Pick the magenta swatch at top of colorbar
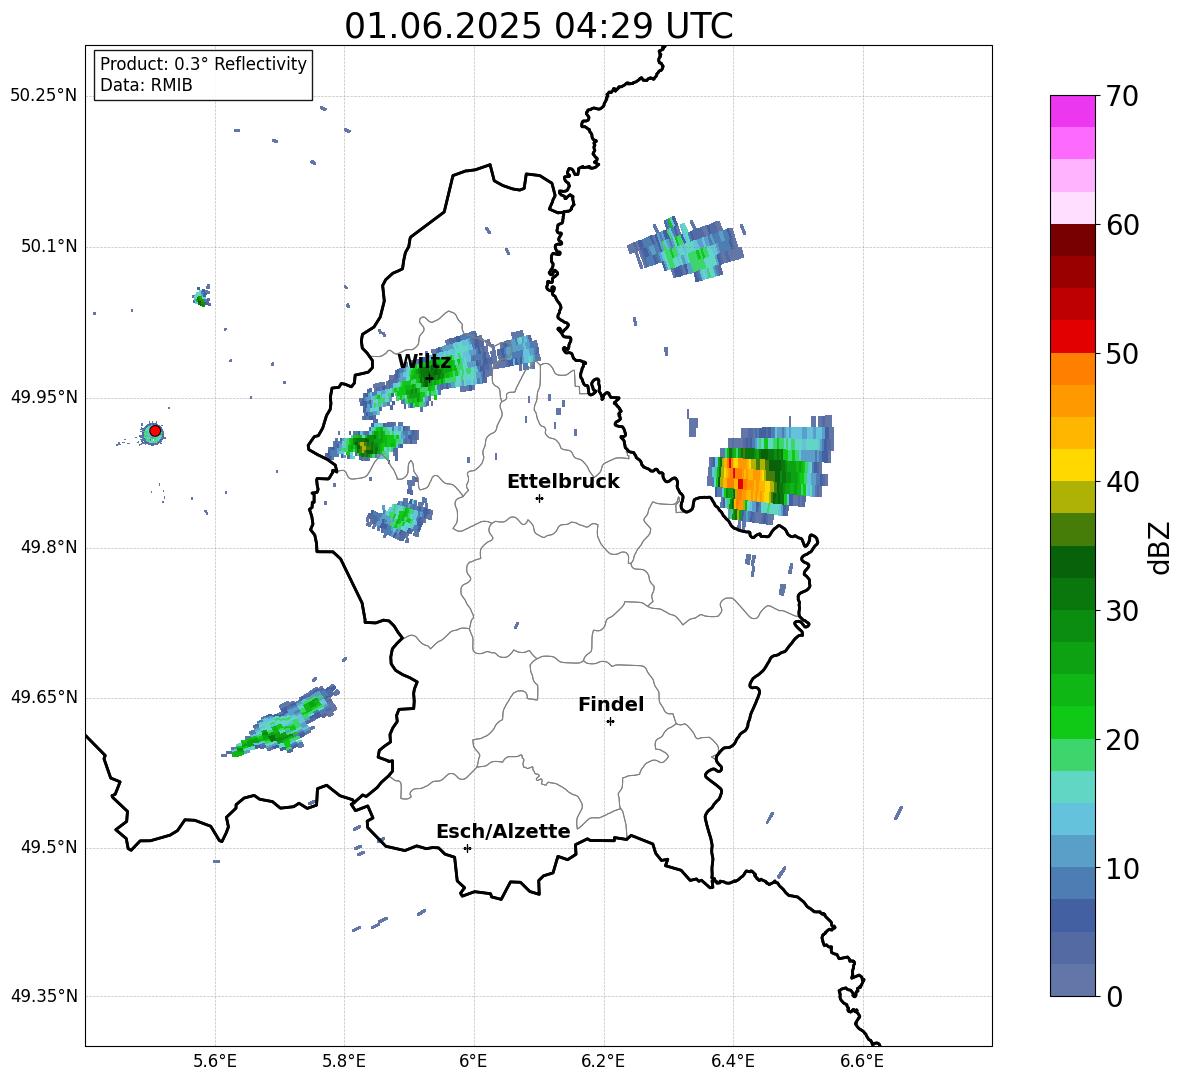 tap(1072, 112)
